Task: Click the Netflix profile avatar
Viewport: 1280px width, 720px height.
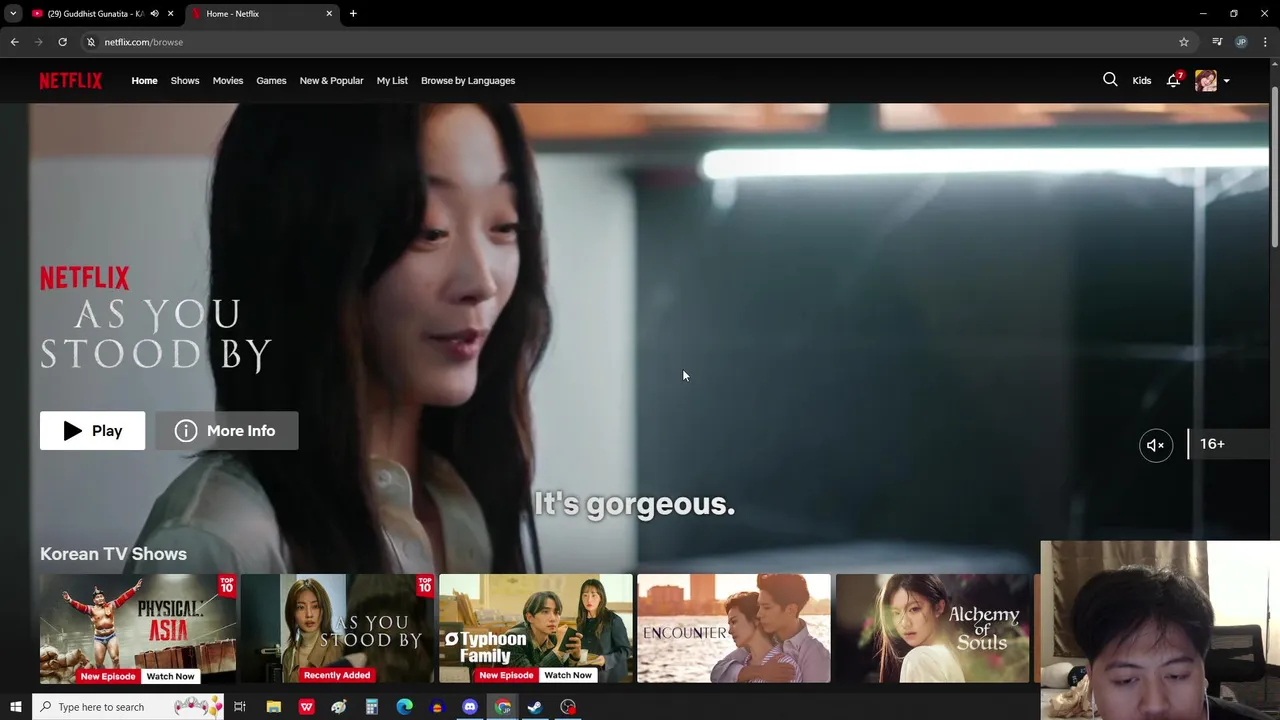Action: click(x=1206, y=81)
